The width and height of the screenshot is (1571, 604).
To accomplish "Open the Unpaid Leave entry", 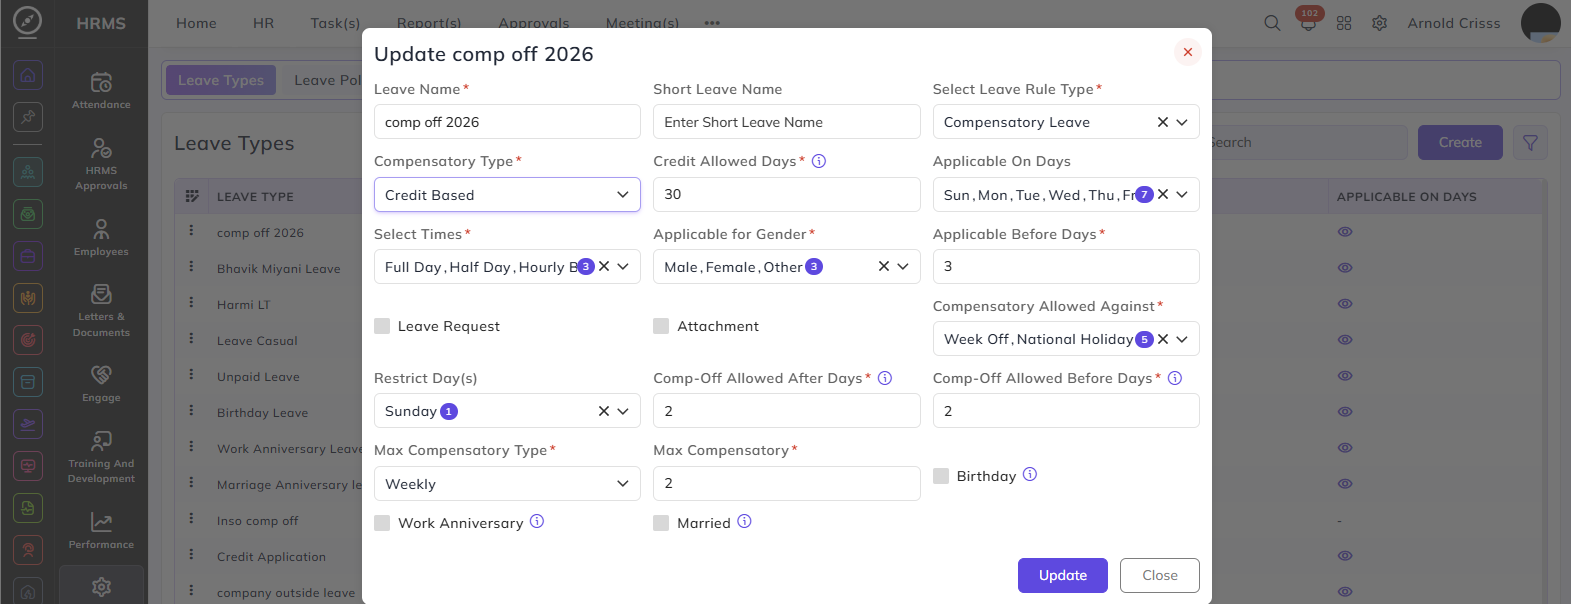I will (258, 377).
